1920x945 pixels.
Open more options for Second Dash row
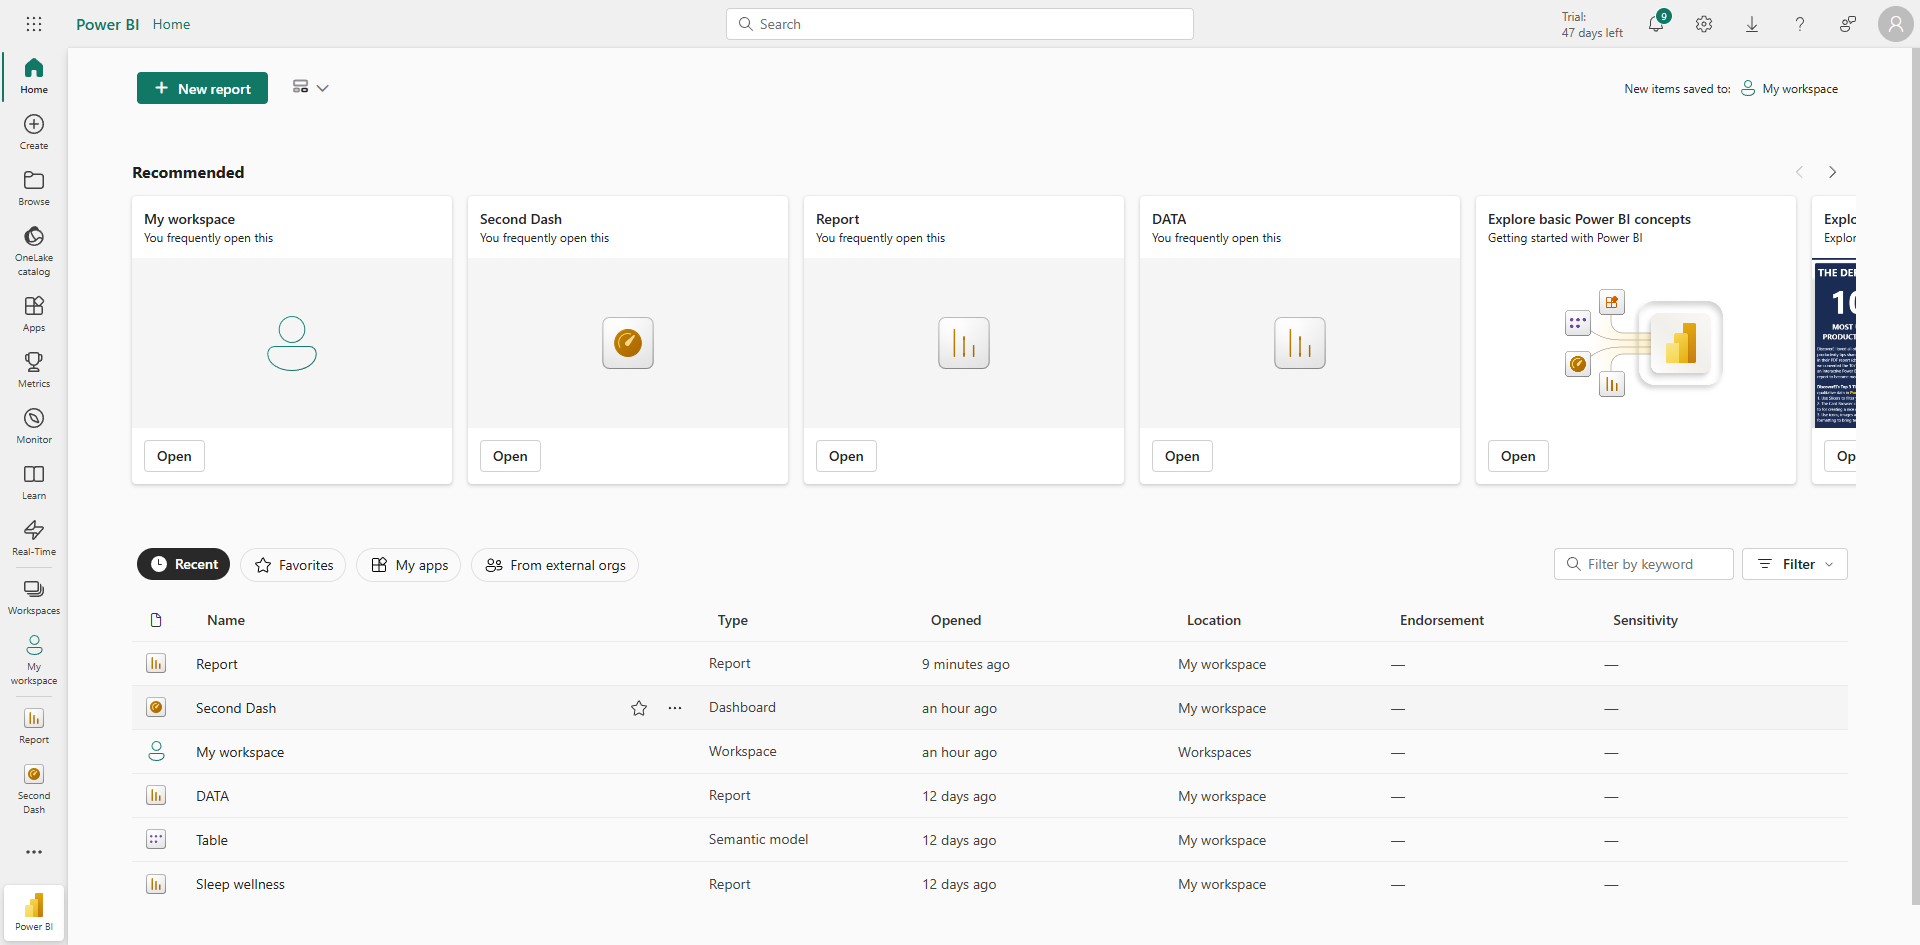675,708
